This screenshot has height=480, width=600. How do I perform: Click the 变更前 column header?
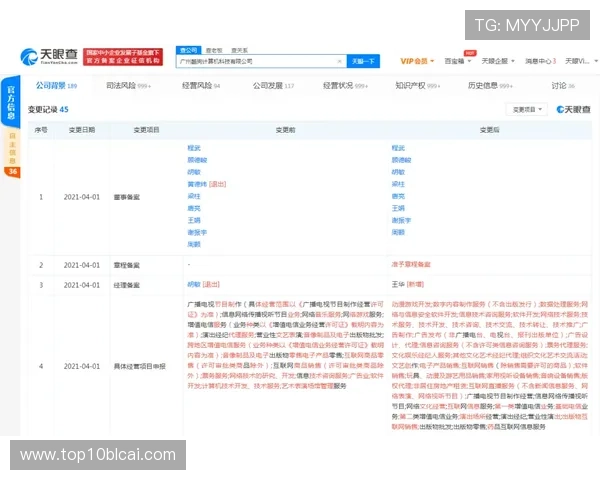[x=285, y=130]
